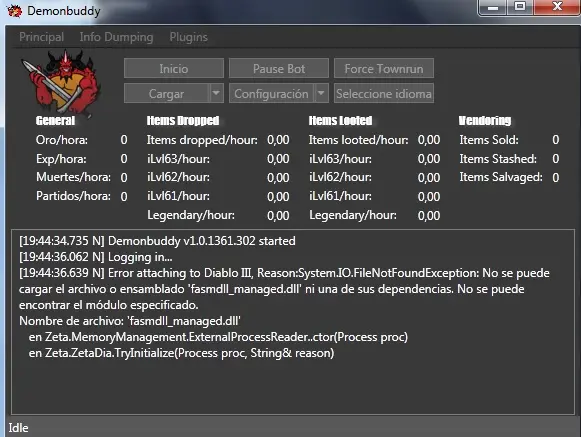Viewport: 581px width, 437px height.
Task: Click the Vendoring heading
Action: 485,120
